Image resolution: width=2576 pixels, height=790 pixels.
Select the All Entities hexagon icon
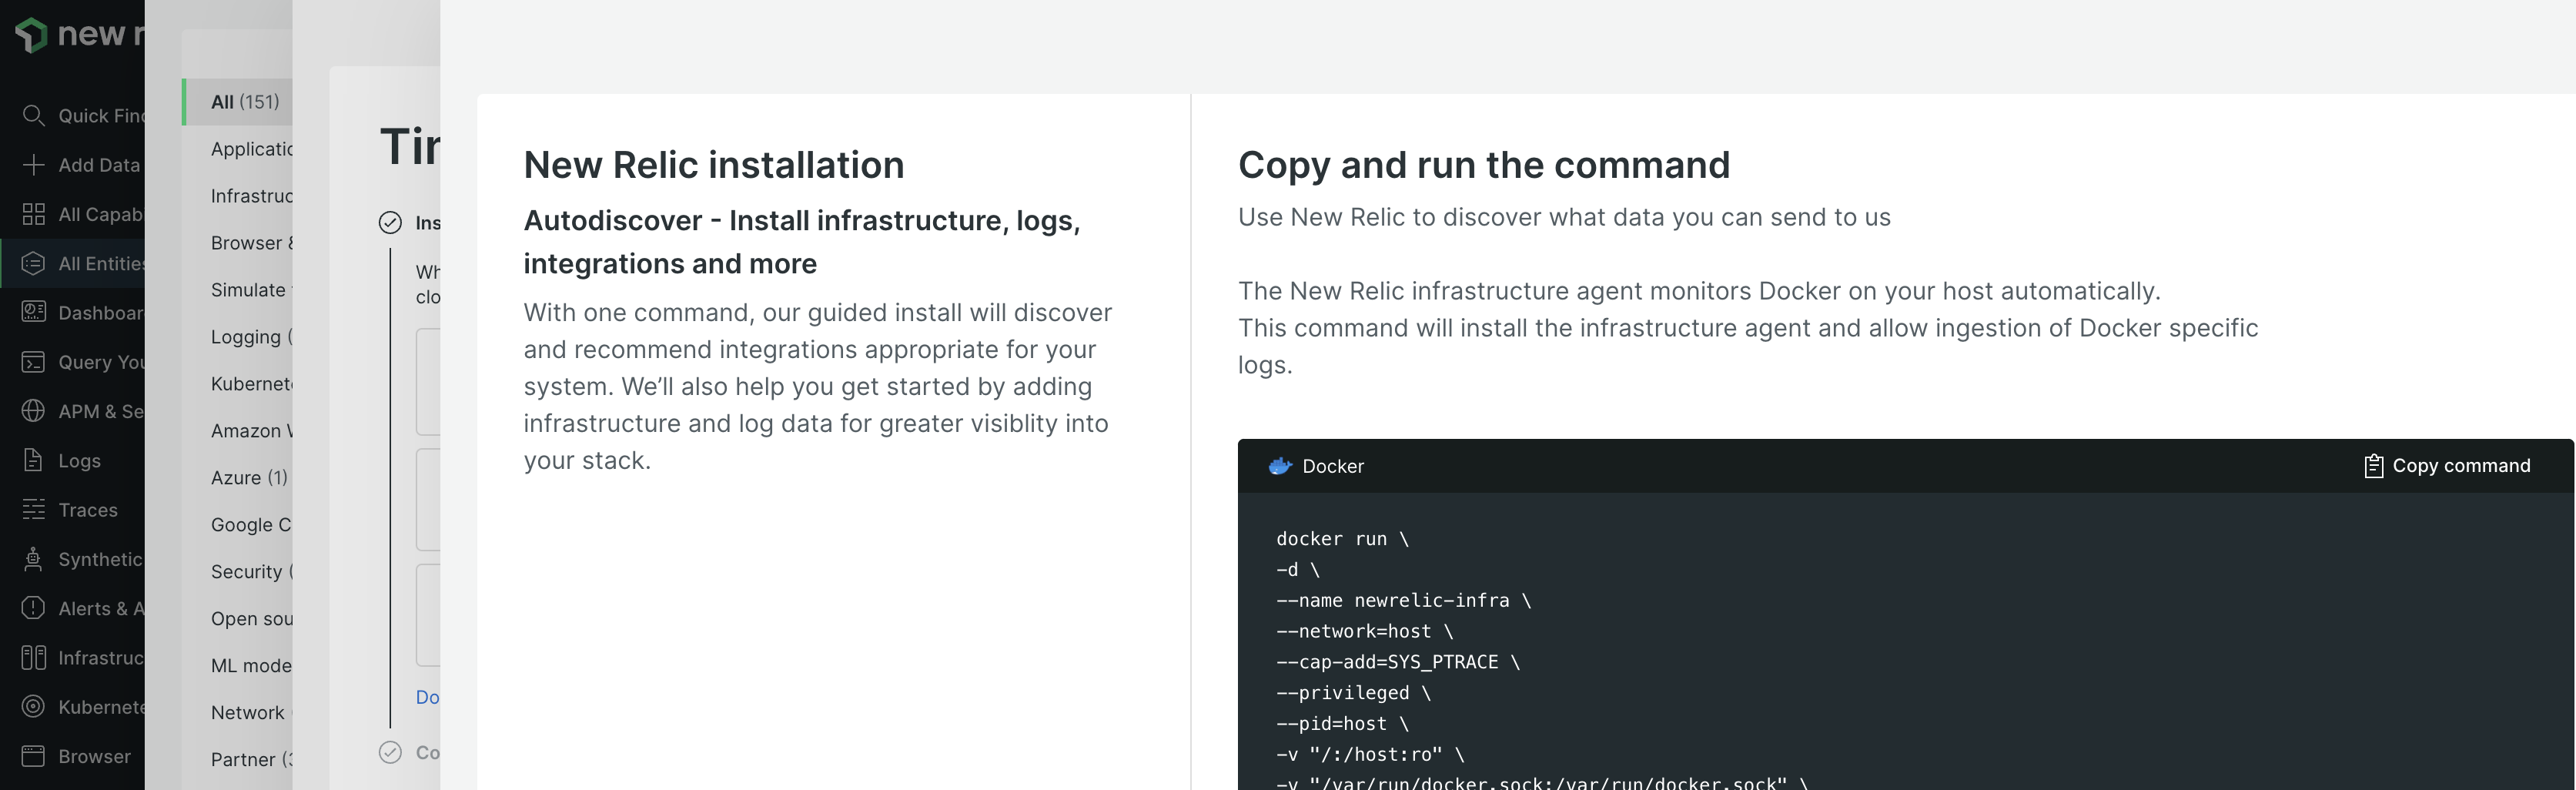[33, 264]
